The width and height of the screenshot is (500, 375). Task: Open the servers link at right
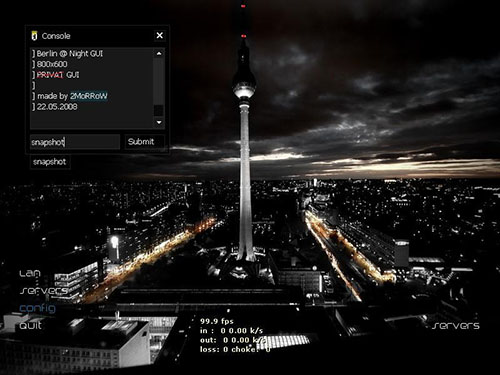coord(456,325)
